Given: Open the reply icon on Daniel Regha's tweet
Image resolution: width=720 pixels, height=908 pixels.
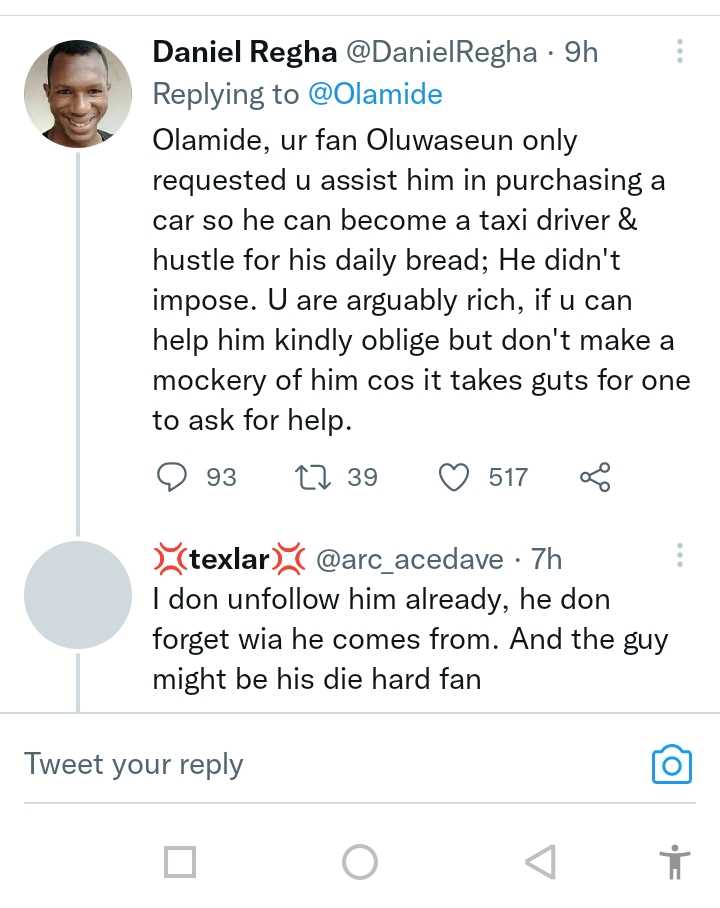Looking at the screenshot, I should click(x=173, y=477).
